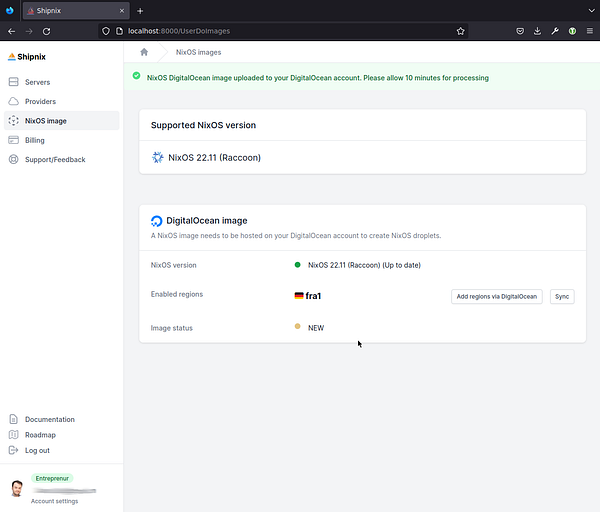Click the Roadmap map icon
600x512 pixels.
click(13, 435)
